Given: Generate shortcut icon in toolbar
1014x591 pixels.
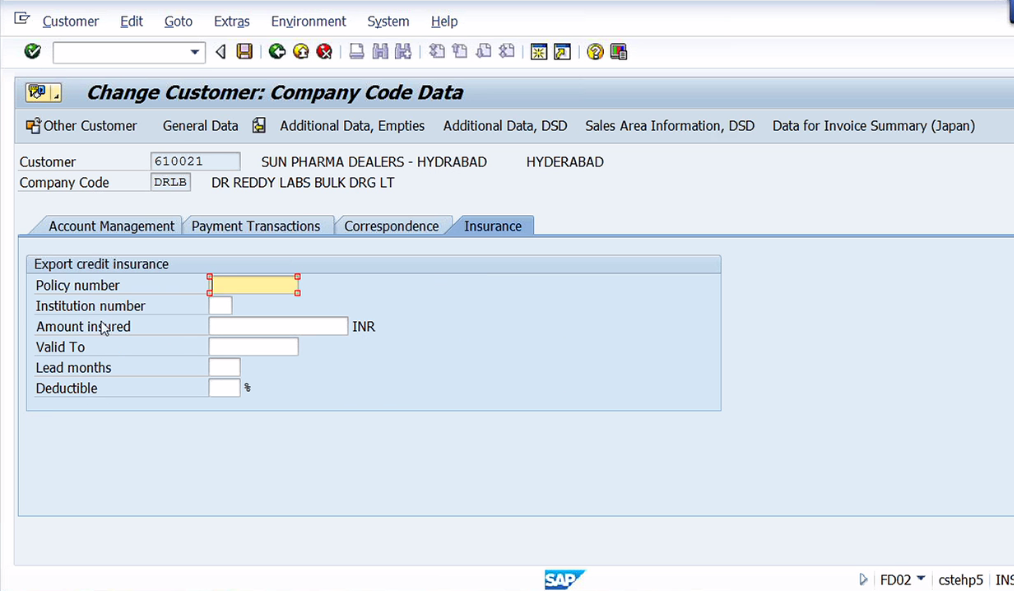Looking at the screenshot, I should [x=563, y=52].
